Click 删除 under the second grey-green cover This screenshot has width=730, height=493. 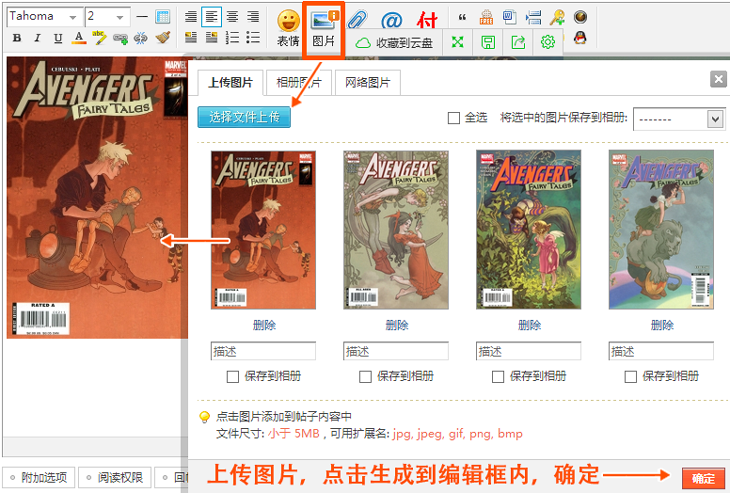(397, 325)
